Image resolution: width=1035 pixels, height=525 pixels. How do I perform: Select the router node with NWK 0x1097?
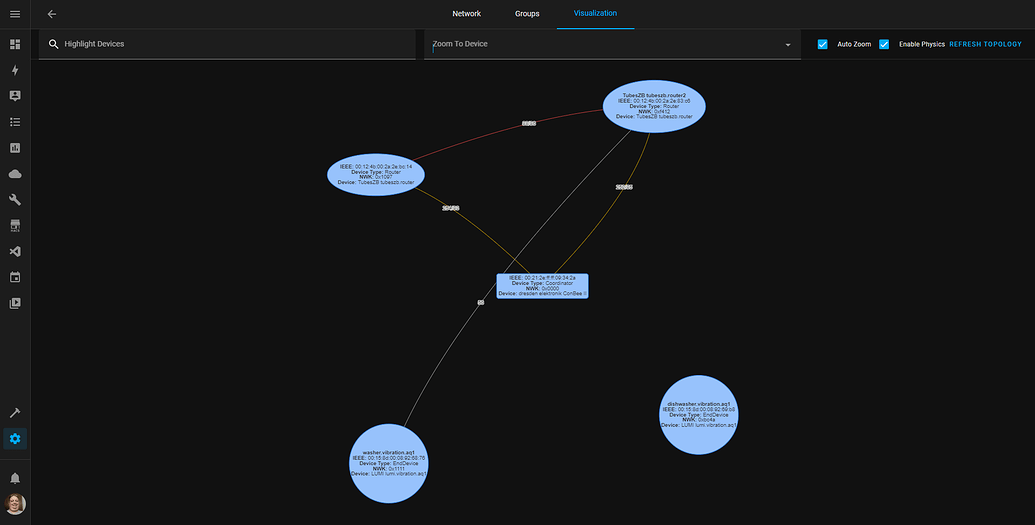coord(376,174)
